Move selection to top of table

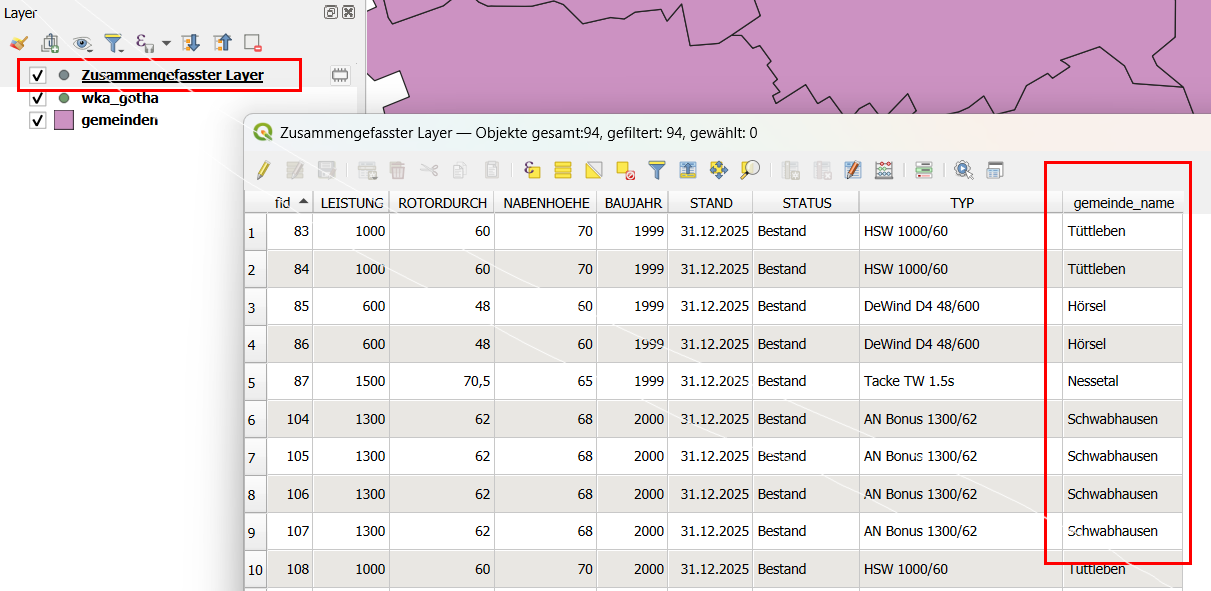687,170
